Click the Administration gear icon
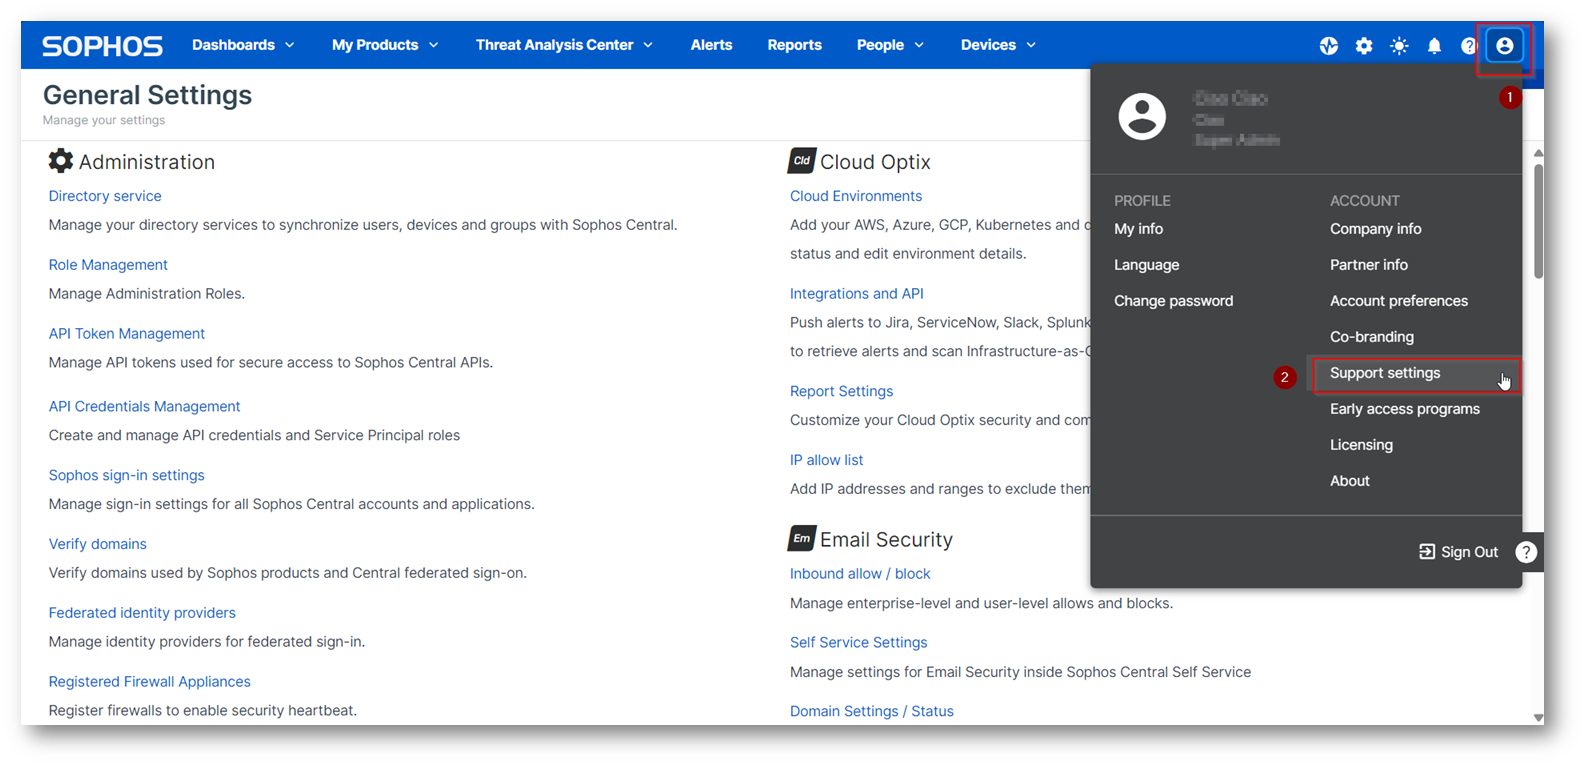Viewport: 1586px width, 767px height. point(61,161)
